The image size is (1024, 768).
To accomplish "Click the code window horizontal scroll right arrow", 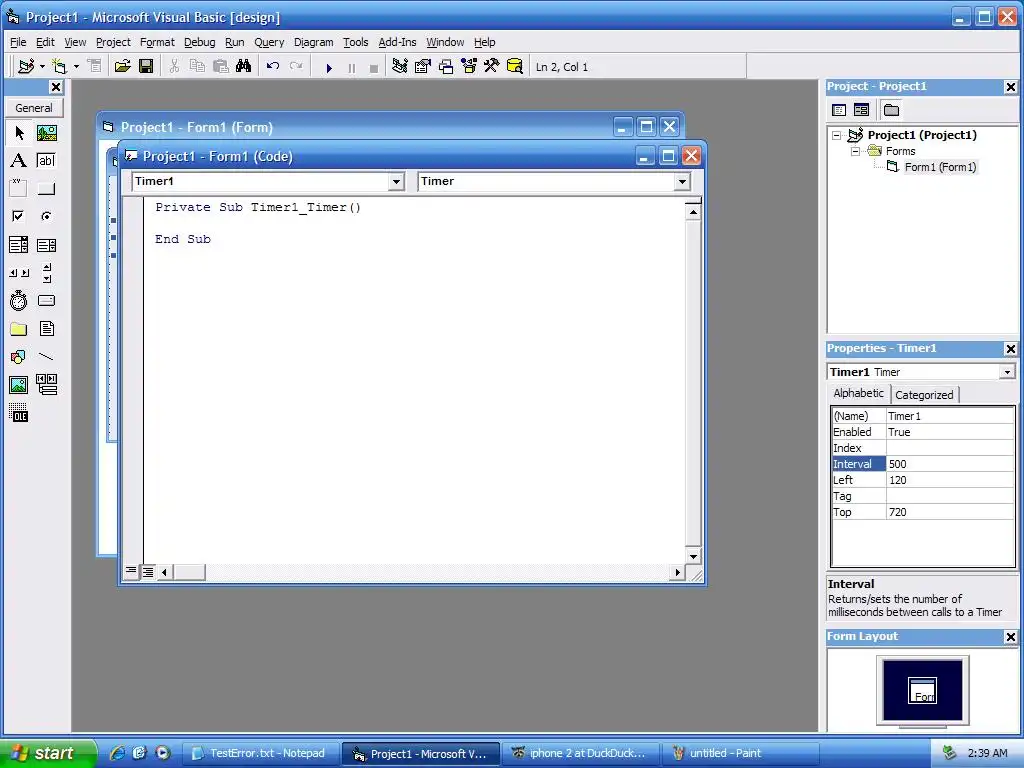I will click(x=677, y=572).
